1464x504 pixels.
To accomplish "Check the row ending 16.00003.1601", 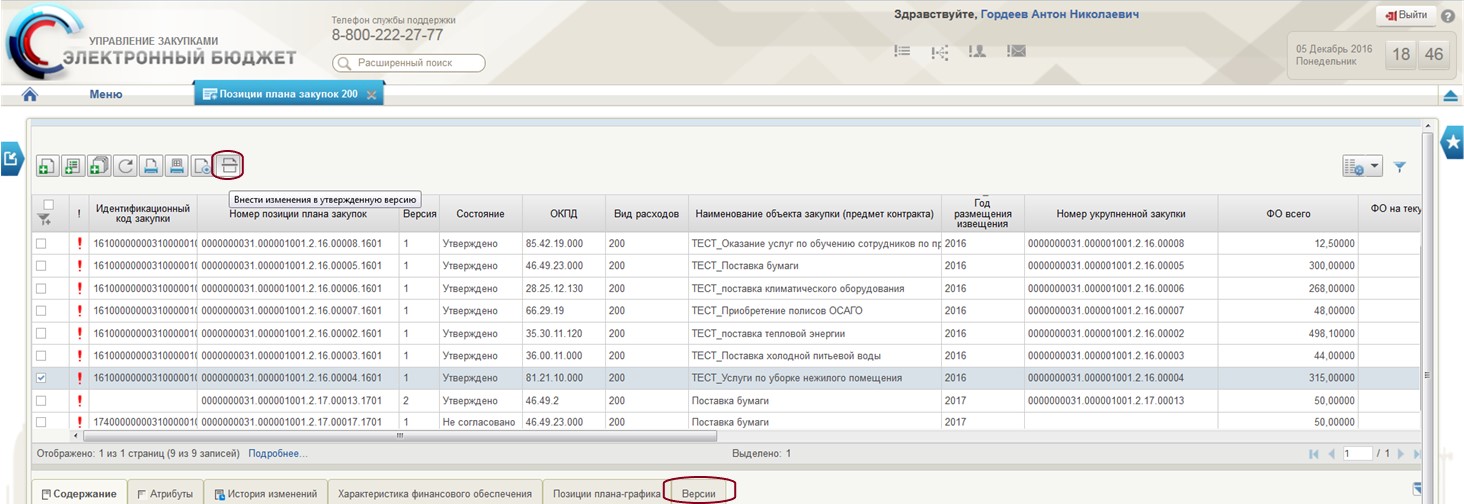I will click(x=41, y=355).
